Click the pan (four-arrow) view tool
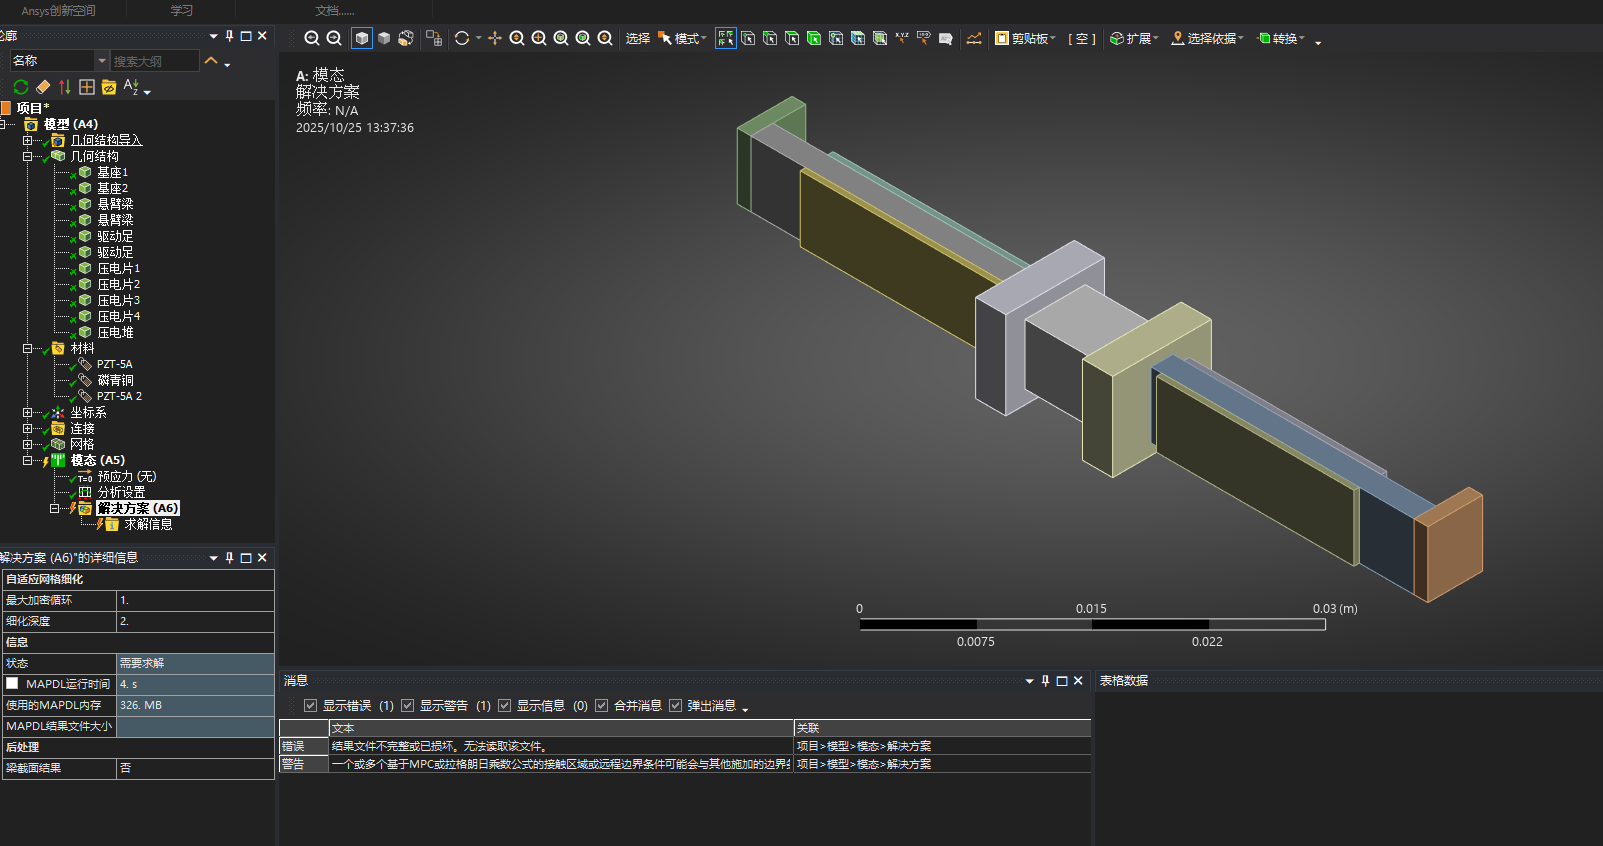Image resolution: width=1603 pixels, height=846 pixels. [x=494, y=38]
